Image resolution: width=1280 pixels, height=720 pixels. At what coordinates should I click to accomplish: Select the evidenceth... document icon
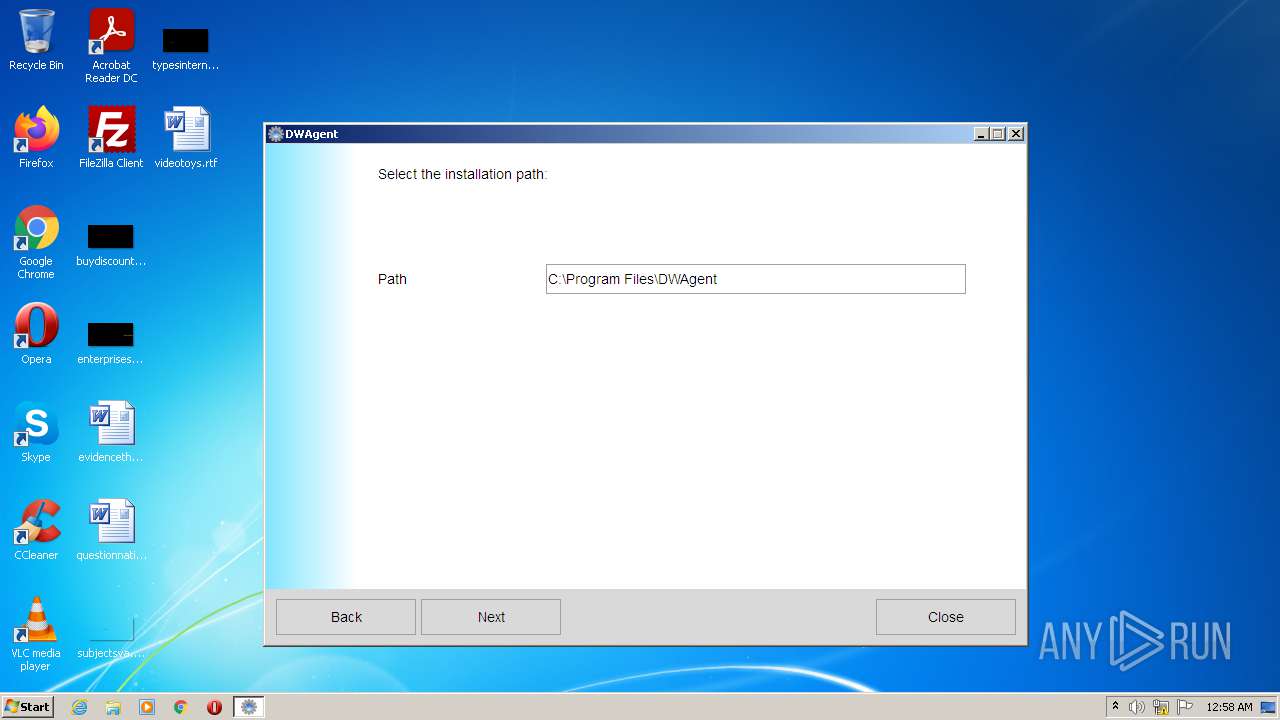[111, 432]
